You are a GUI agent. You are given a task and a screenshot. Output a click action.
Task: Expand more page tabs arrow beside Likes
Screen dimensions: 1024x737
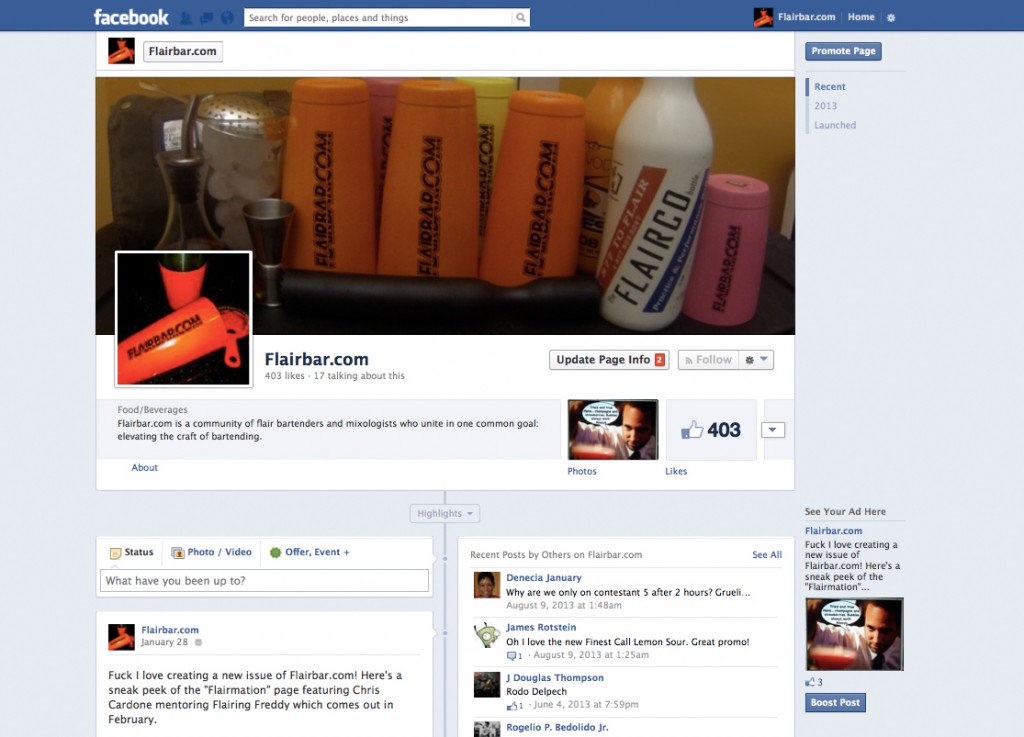773,430
